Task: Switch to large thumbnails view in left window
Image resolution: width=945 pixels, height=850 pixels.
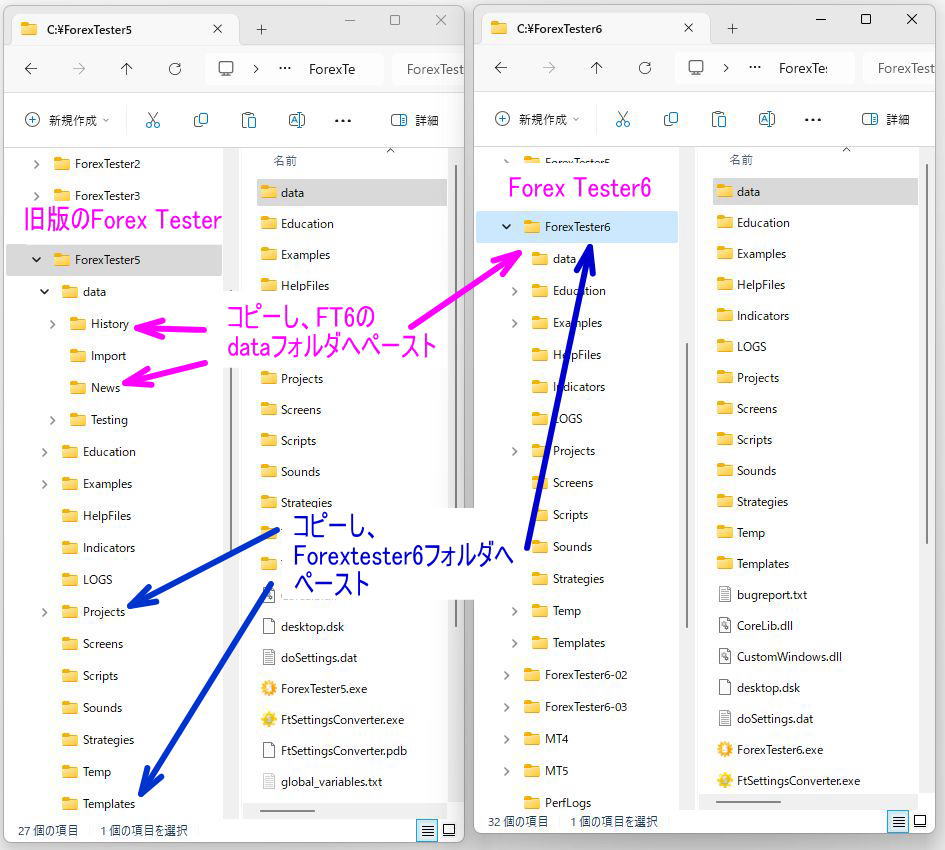Action: click(449, 830)
